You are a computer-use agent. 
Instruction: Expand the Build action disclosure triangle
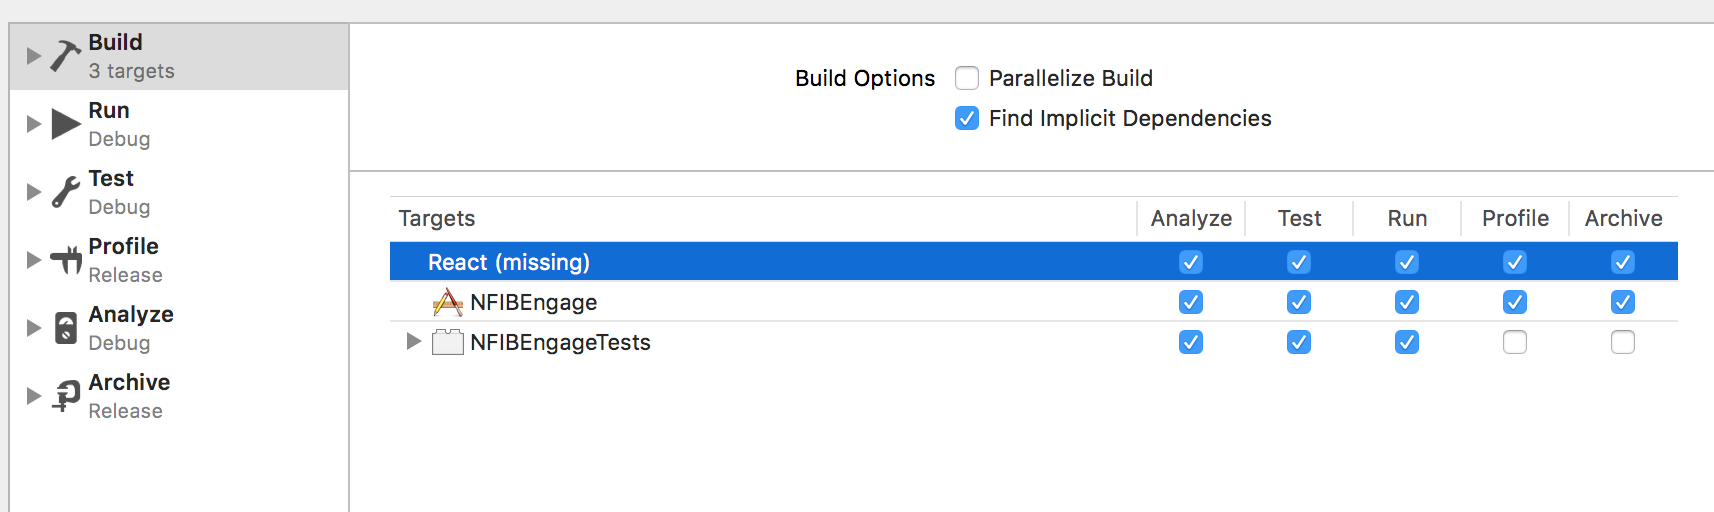point(34,56)
